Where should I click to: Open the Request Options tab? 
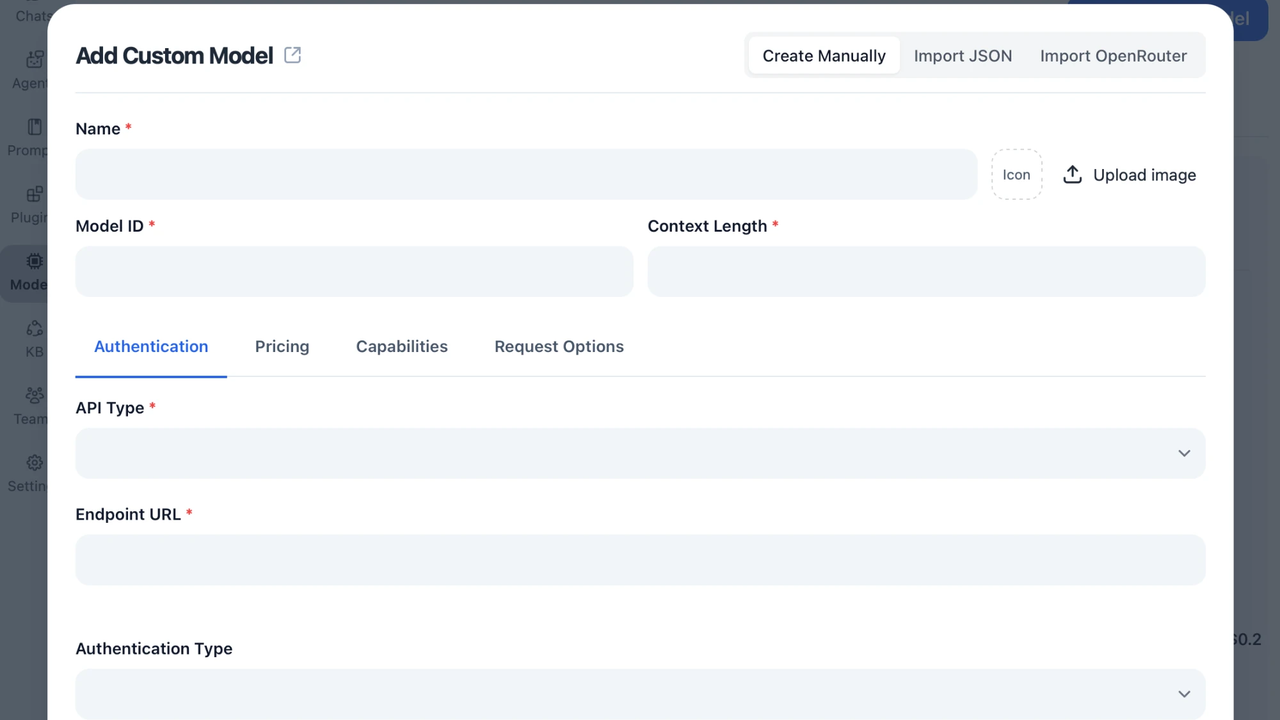coord(559,347)
